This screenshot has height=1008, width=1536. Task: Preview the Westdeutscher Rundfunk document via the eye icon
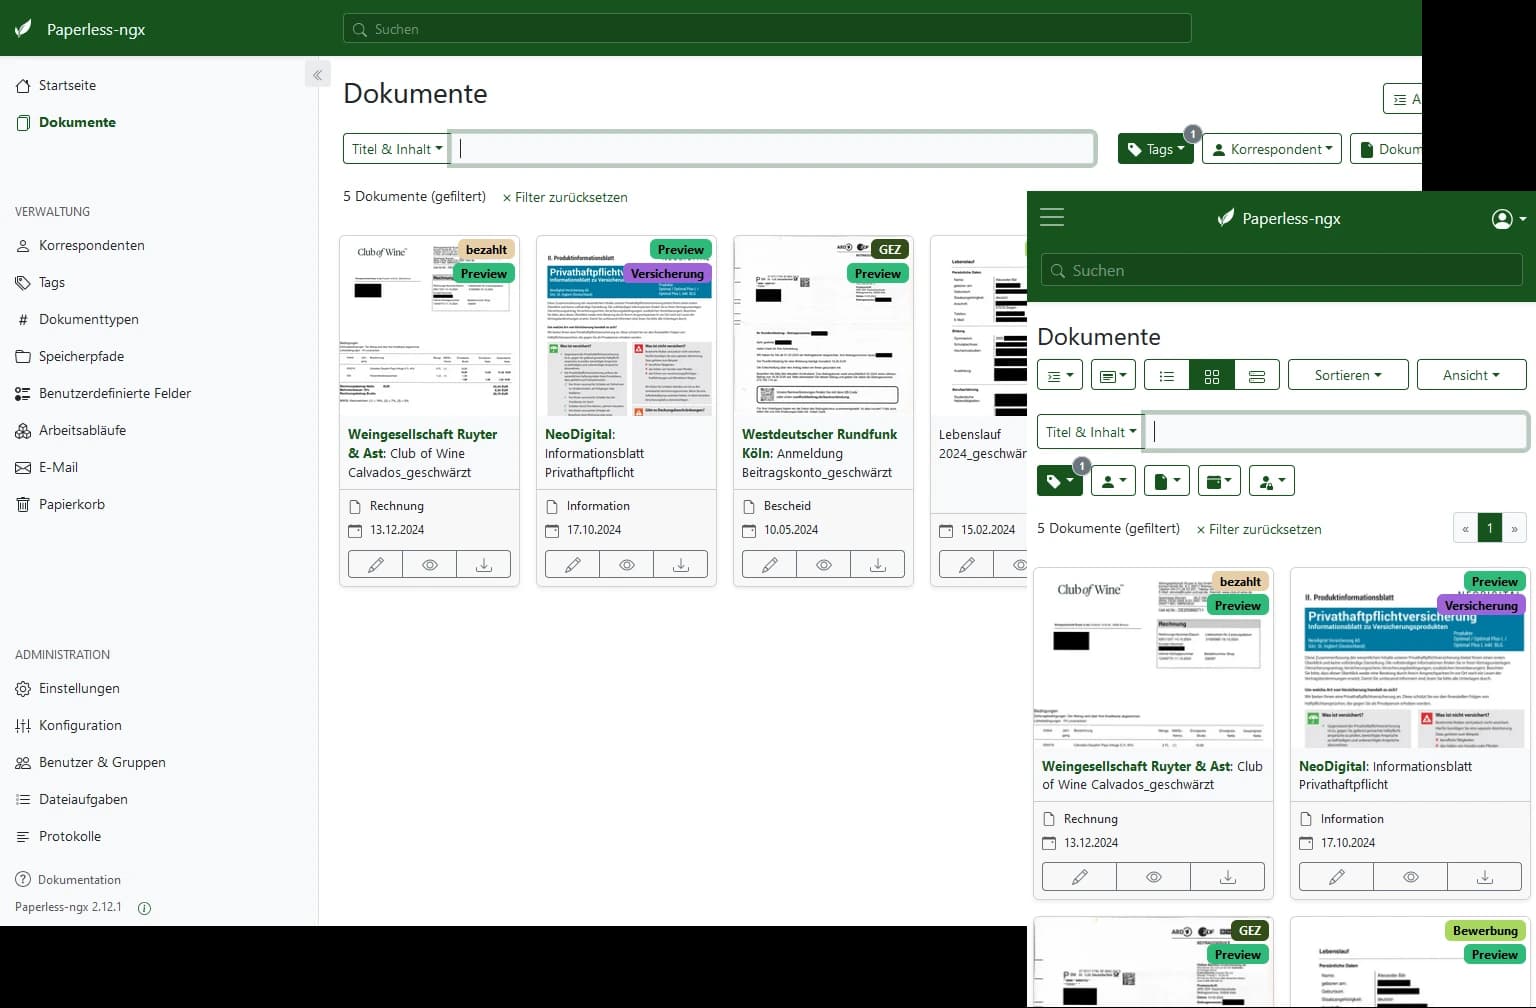pos(823,565)
